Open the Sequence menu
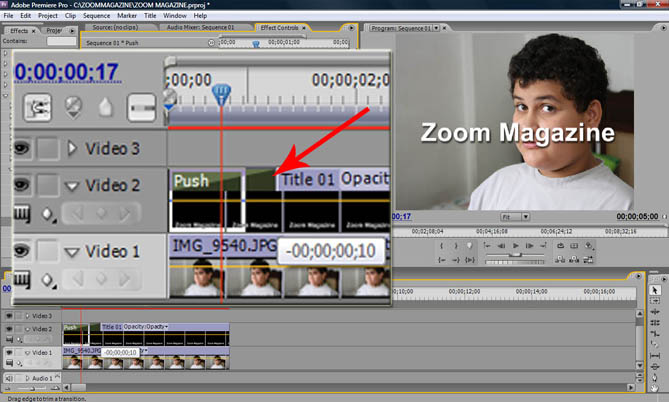The height and width of the screenshot is (402, 669). [97, 17]
